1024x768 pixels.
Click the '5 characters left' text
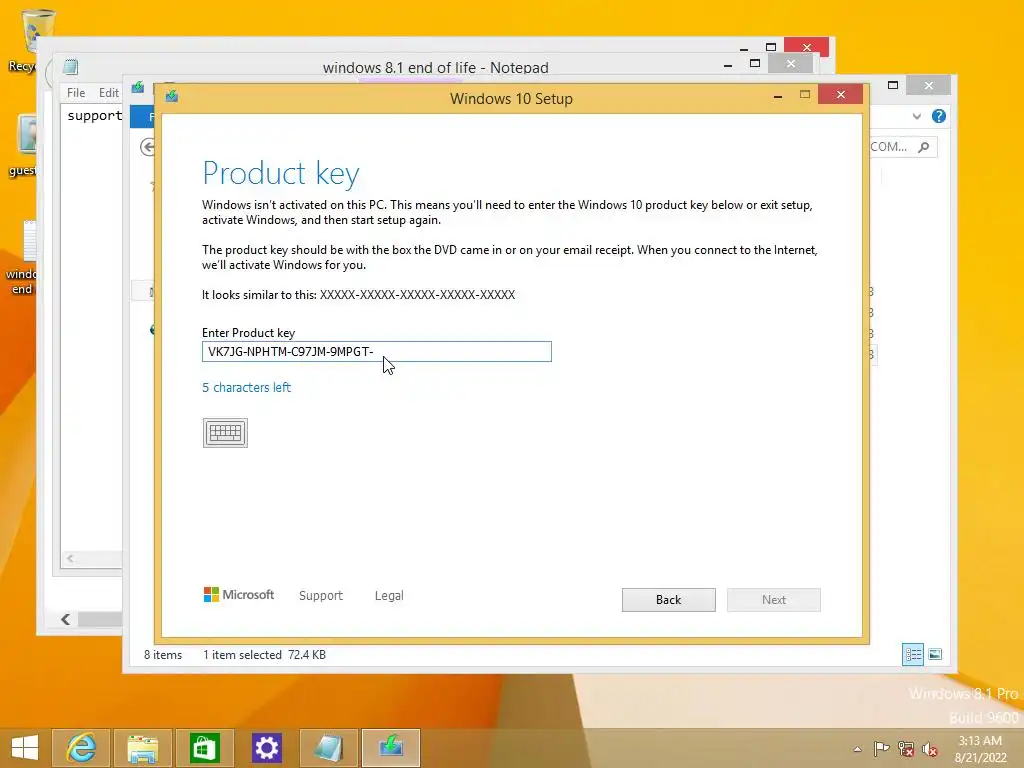point(246,387)
